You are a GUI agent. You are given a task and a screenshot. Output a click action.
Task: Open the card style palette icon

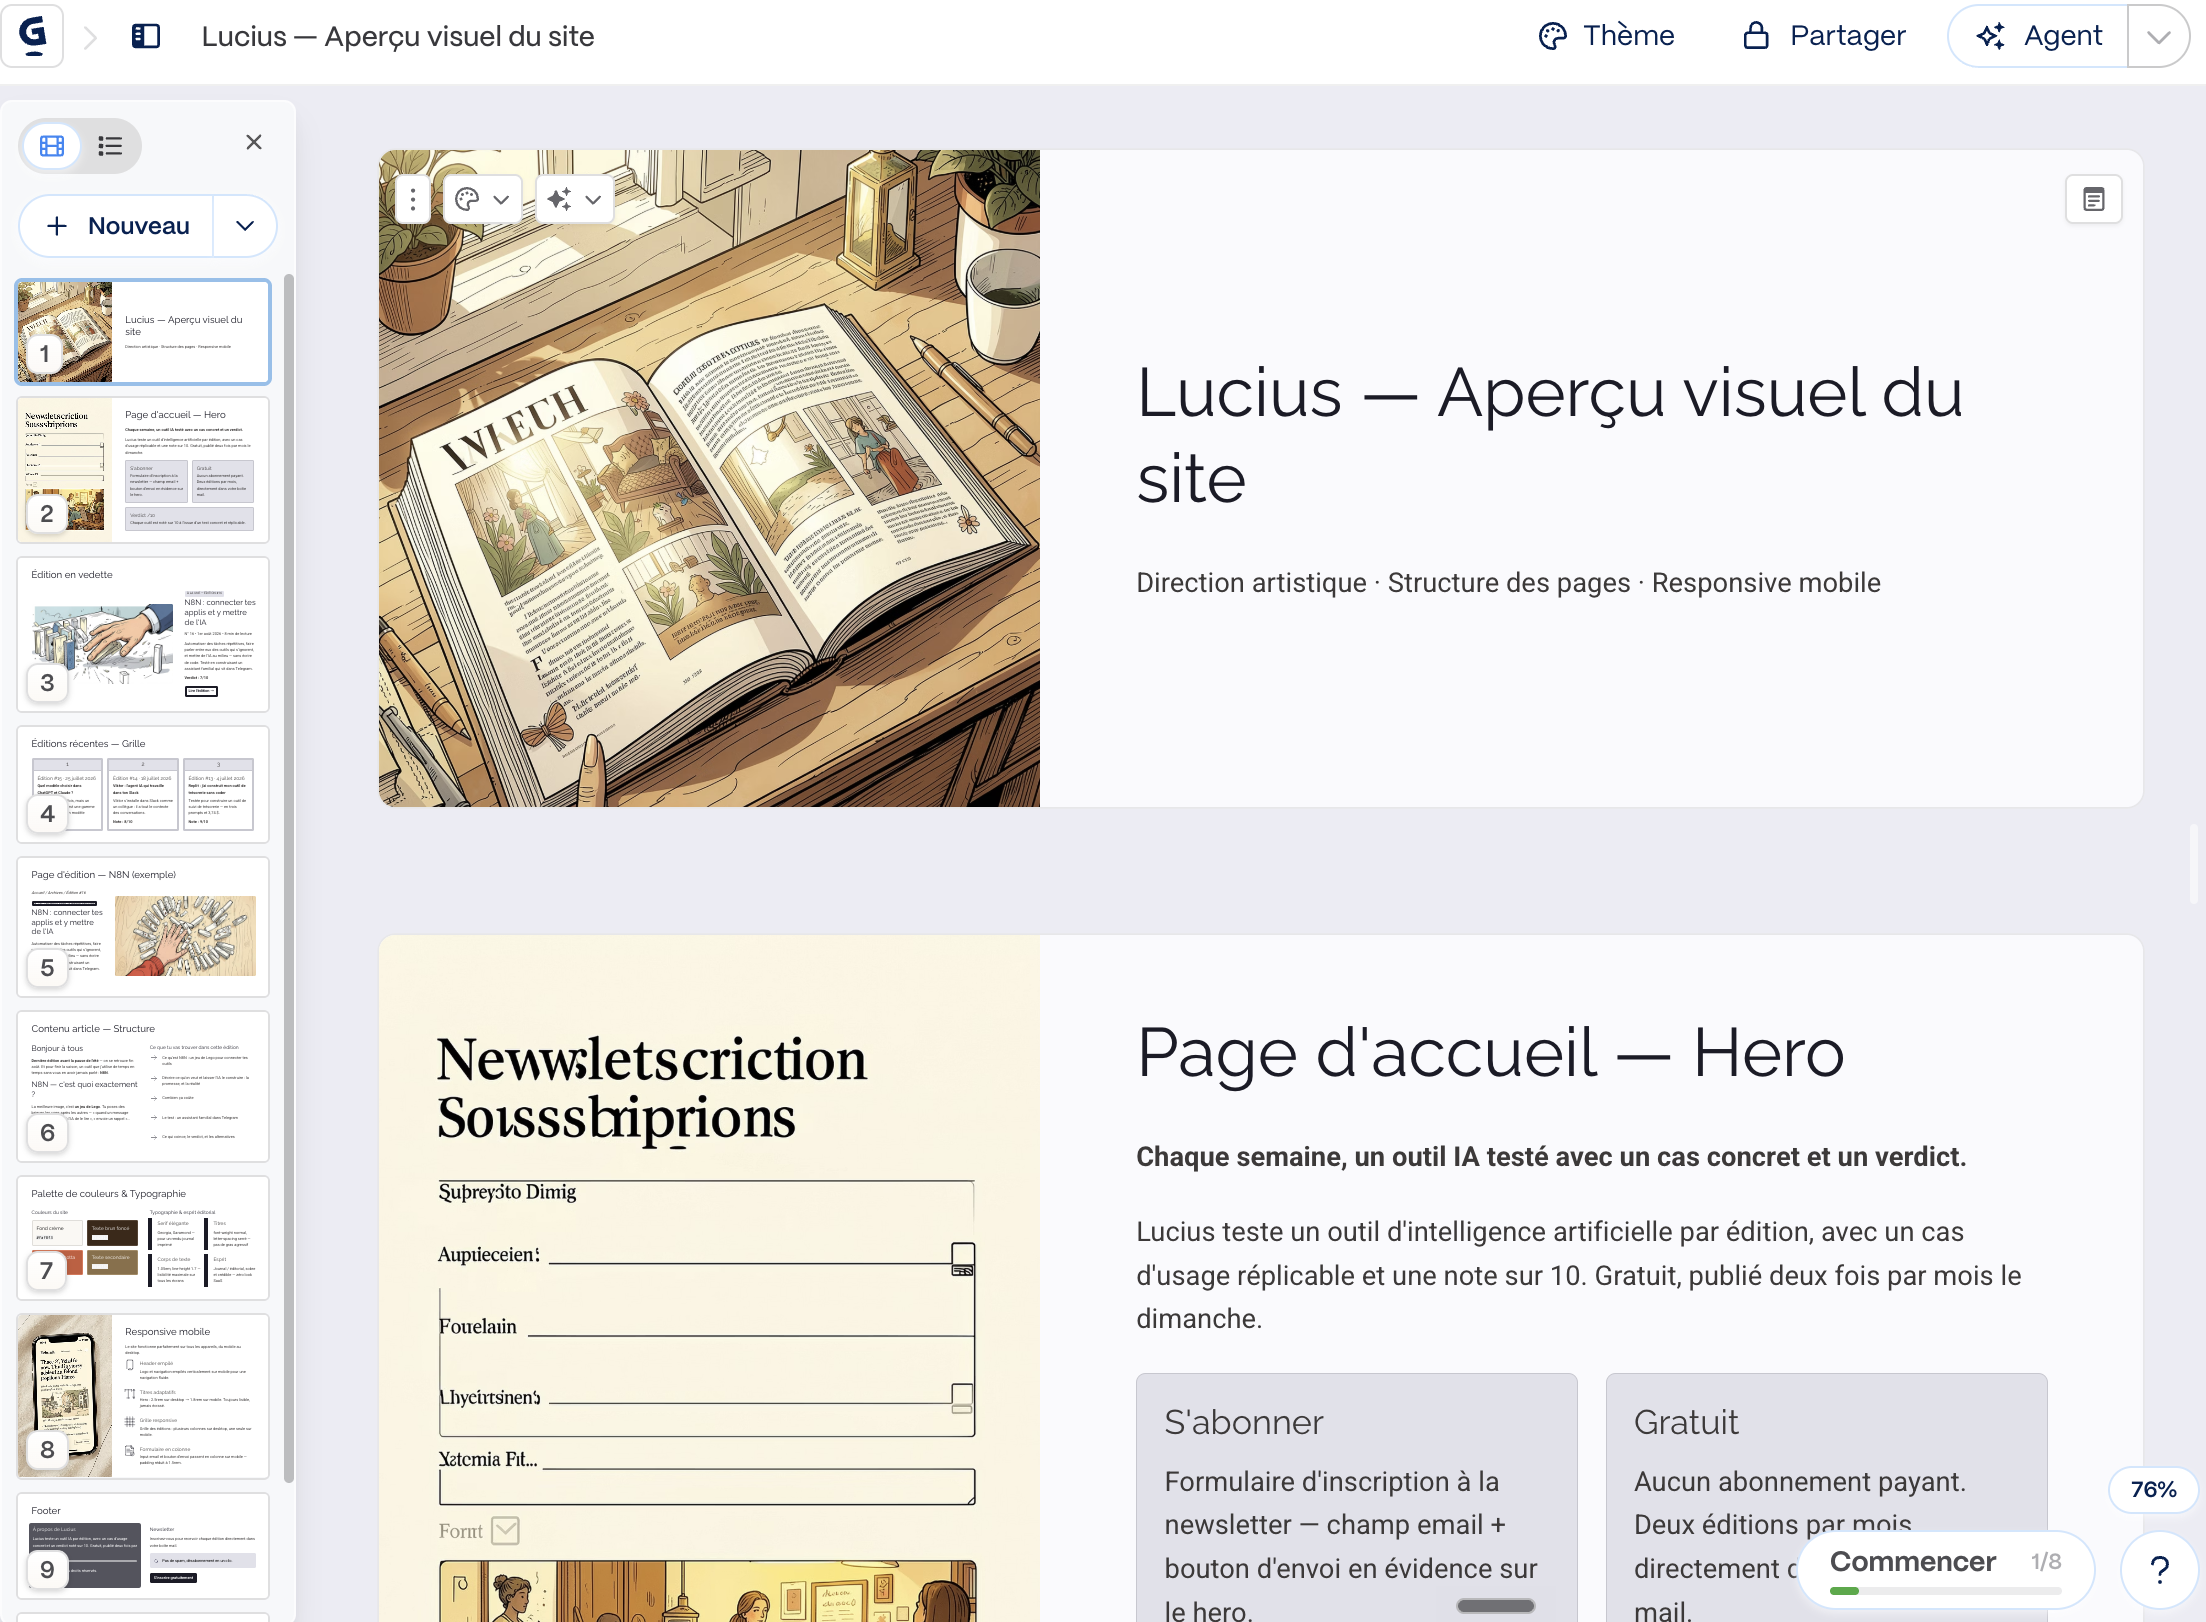coord(467,200)
